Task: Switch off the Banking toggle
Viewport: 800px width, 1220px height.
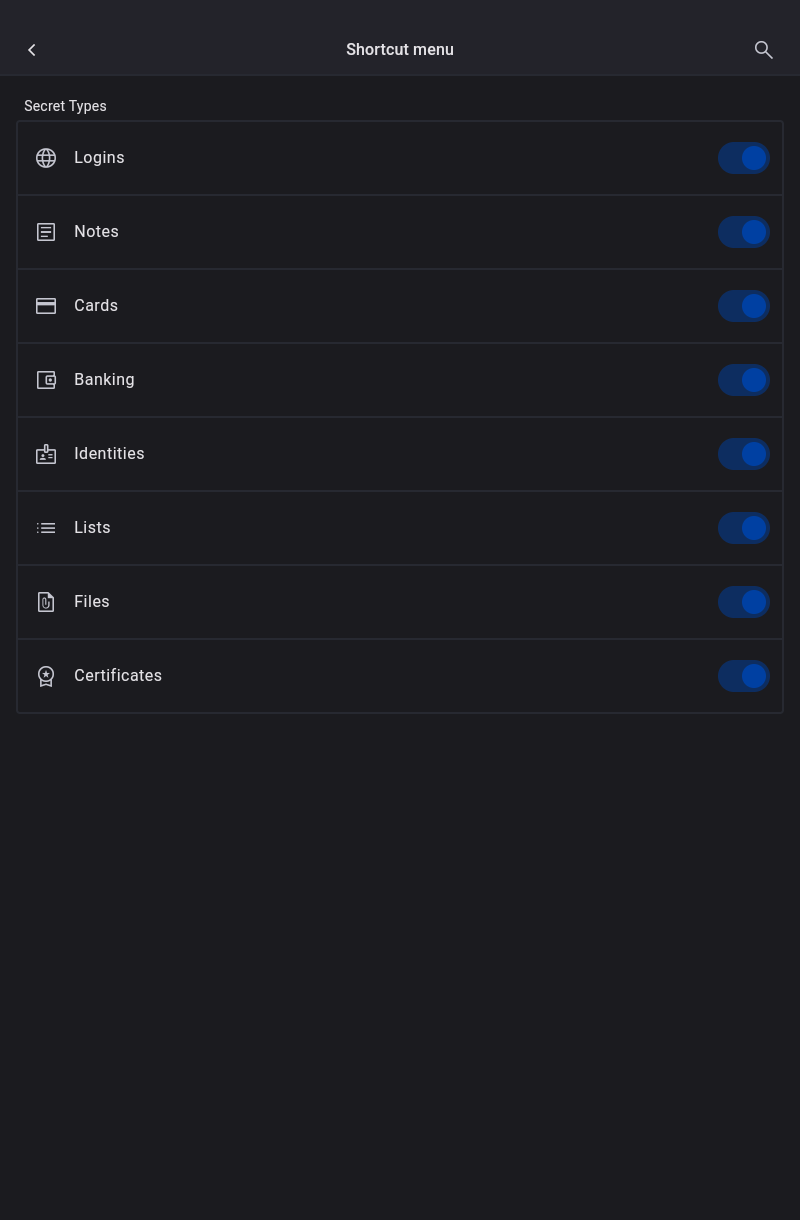Action: point(743,380)
